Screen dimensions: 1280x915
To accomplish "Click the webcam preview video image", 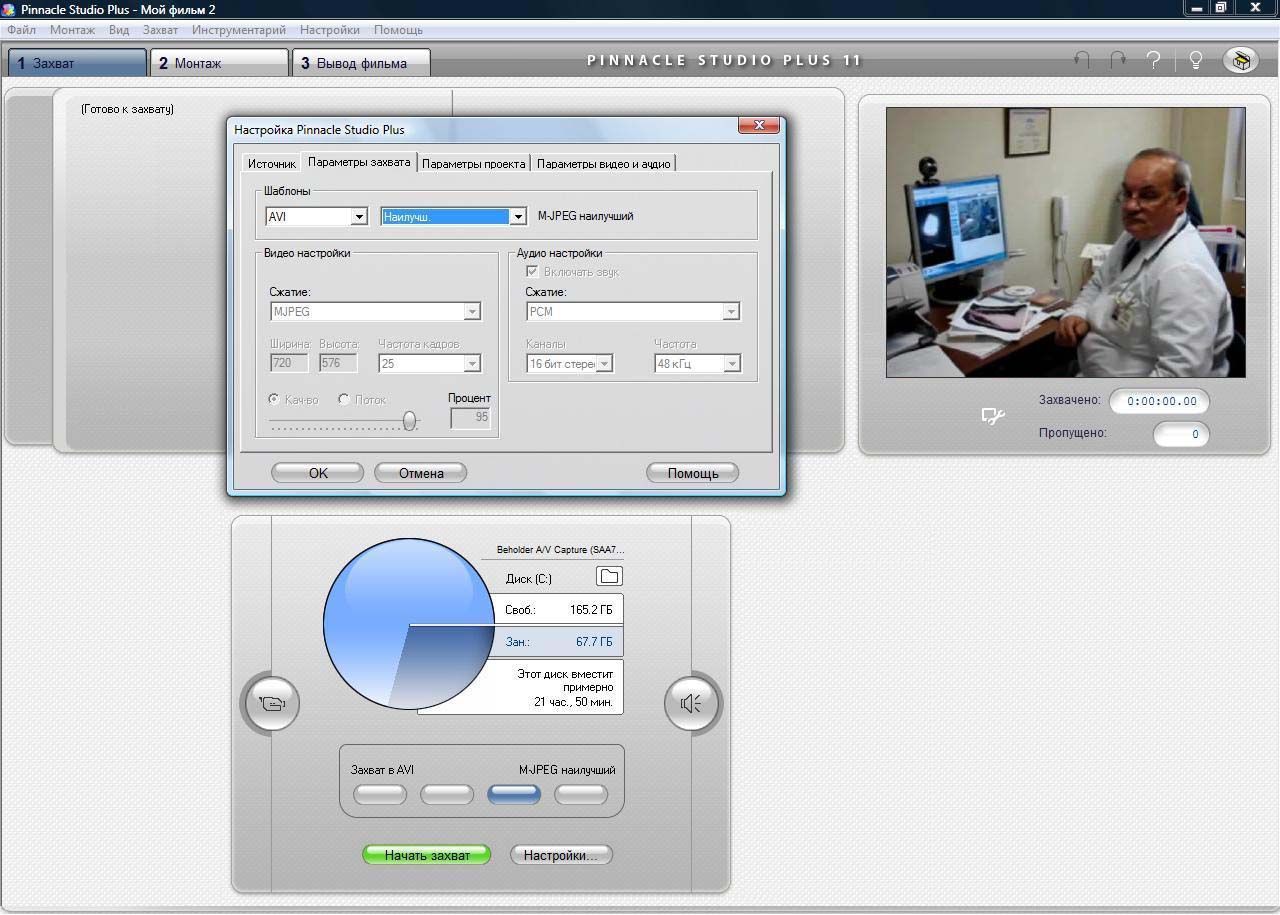I will pos(1066,243).
